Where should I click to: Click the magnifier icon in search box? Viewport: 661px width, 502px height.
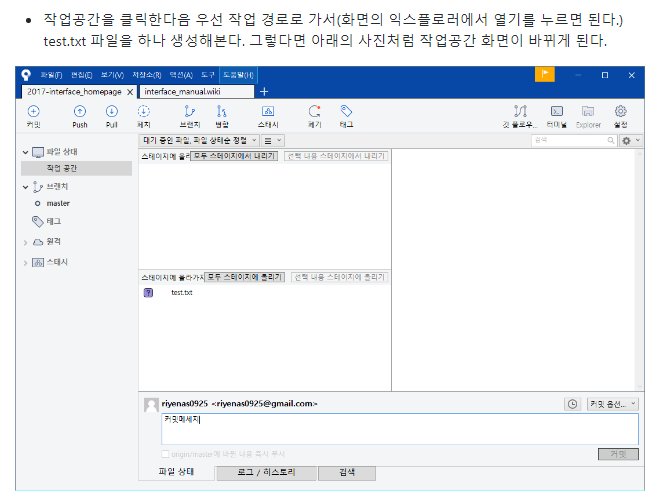pyautogui.click(x=610, y=140)
